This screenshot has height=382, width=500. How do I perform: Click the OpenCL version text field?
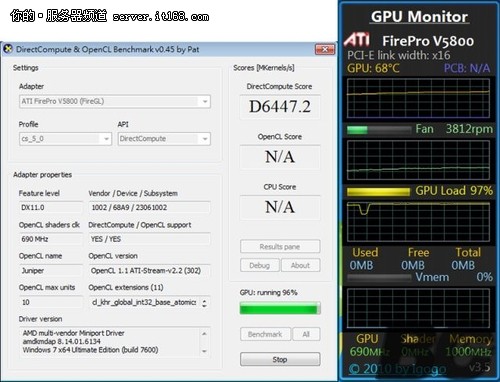point(149,271)
